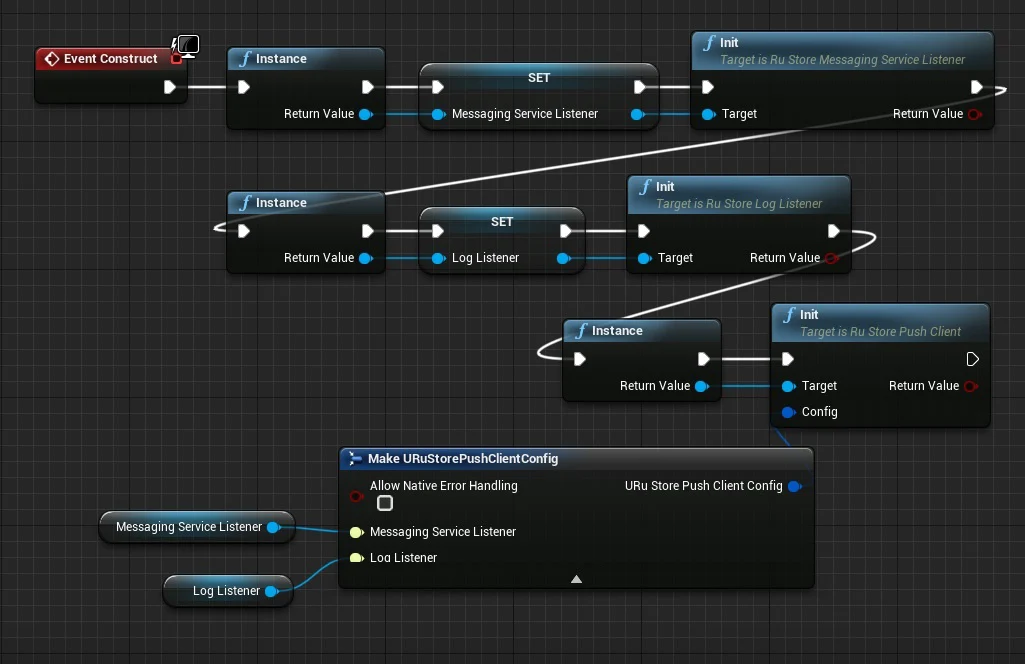The image size is (1025, 664).
Task: Click Target pin on Init Ru Store Log Listener
Action: pos(645,258)
